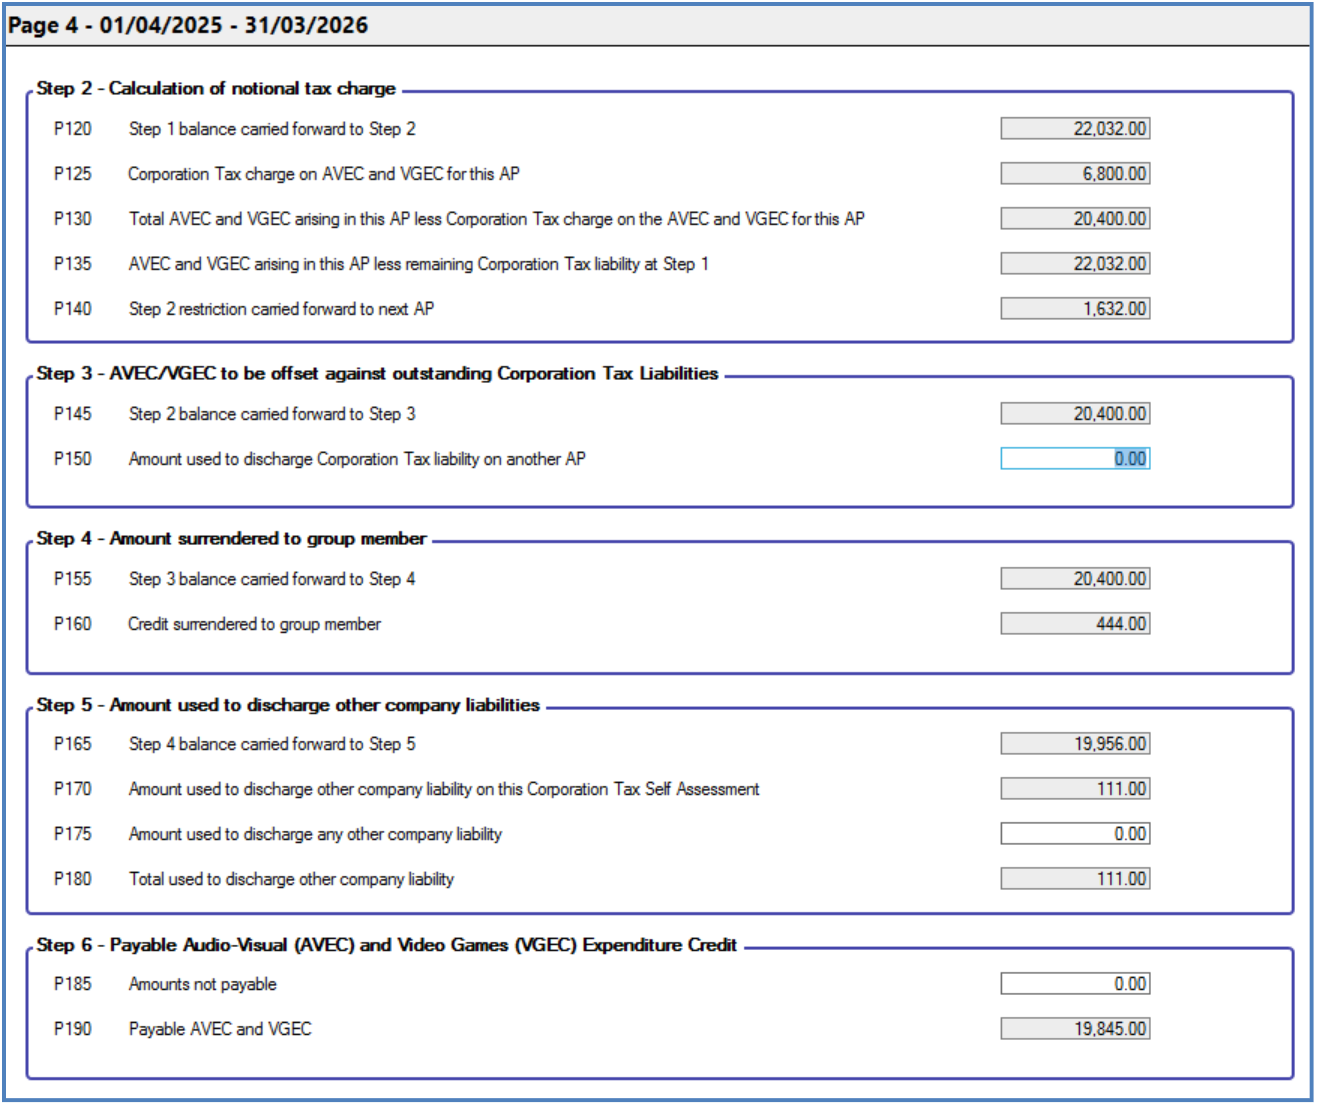Click the P180 total value 111.00
The height and width of the screenshot is (1104, 1317).
click(1075, 879)
